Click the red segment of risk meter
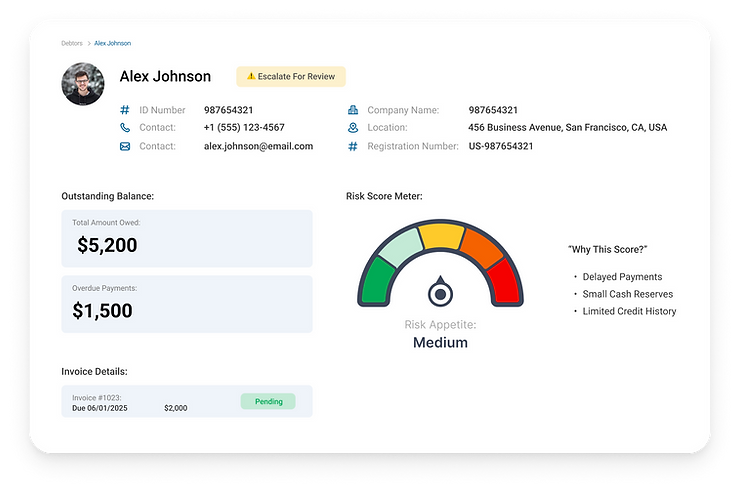The width and height of the screenshot is (740, 493). (504, 281)
